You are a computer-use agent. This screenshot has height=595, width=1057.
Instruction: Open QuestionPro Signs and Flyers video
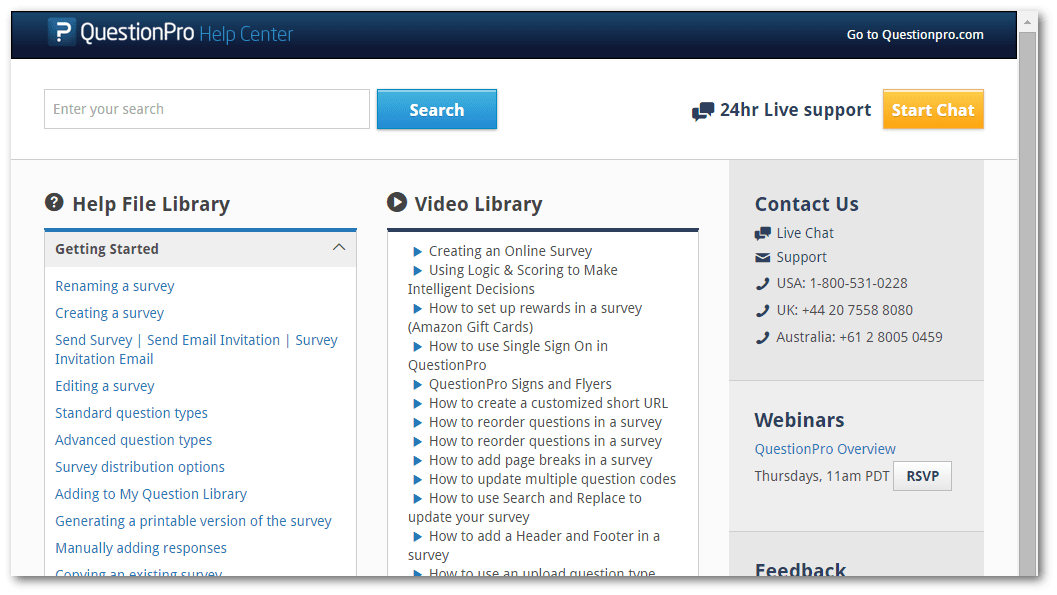point(520,384)
